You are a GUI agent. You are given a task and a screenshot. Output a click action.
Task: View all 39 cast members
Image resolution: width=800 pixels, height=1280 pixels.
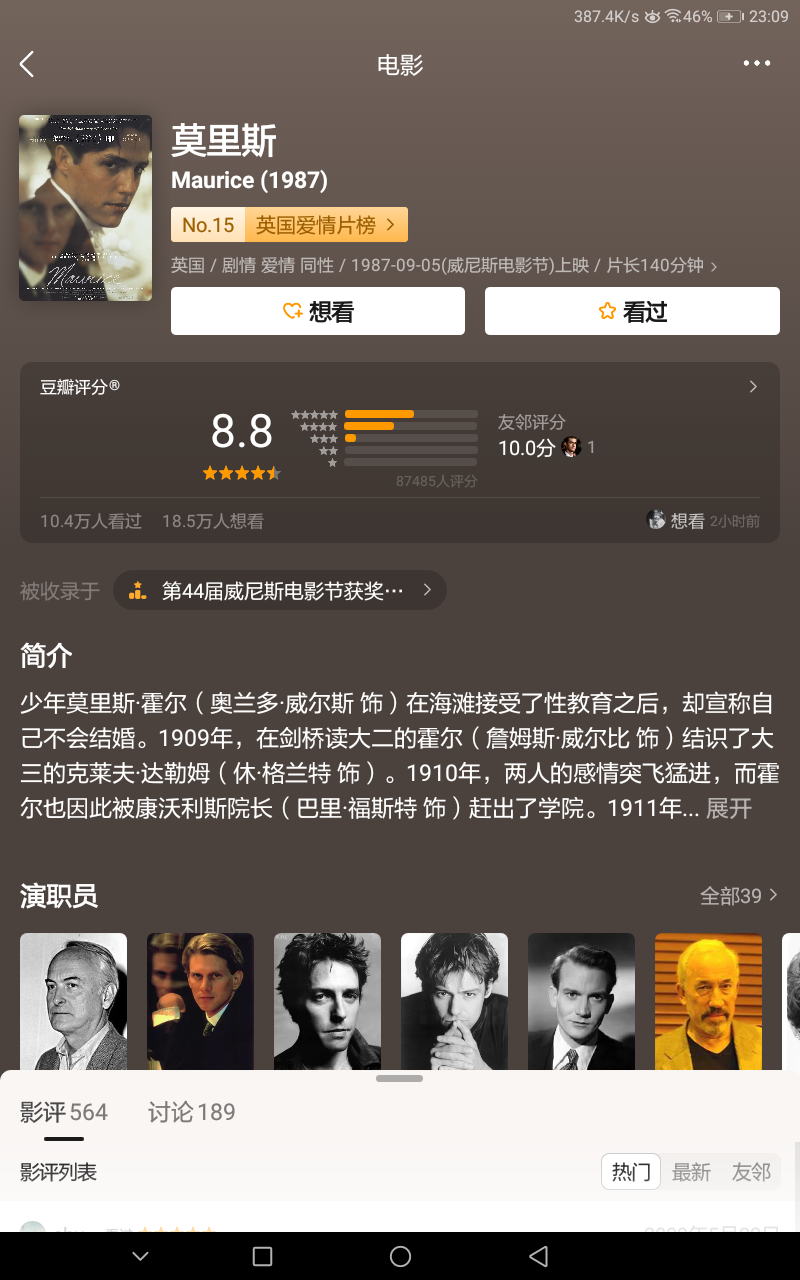click(x=739, y=896)
